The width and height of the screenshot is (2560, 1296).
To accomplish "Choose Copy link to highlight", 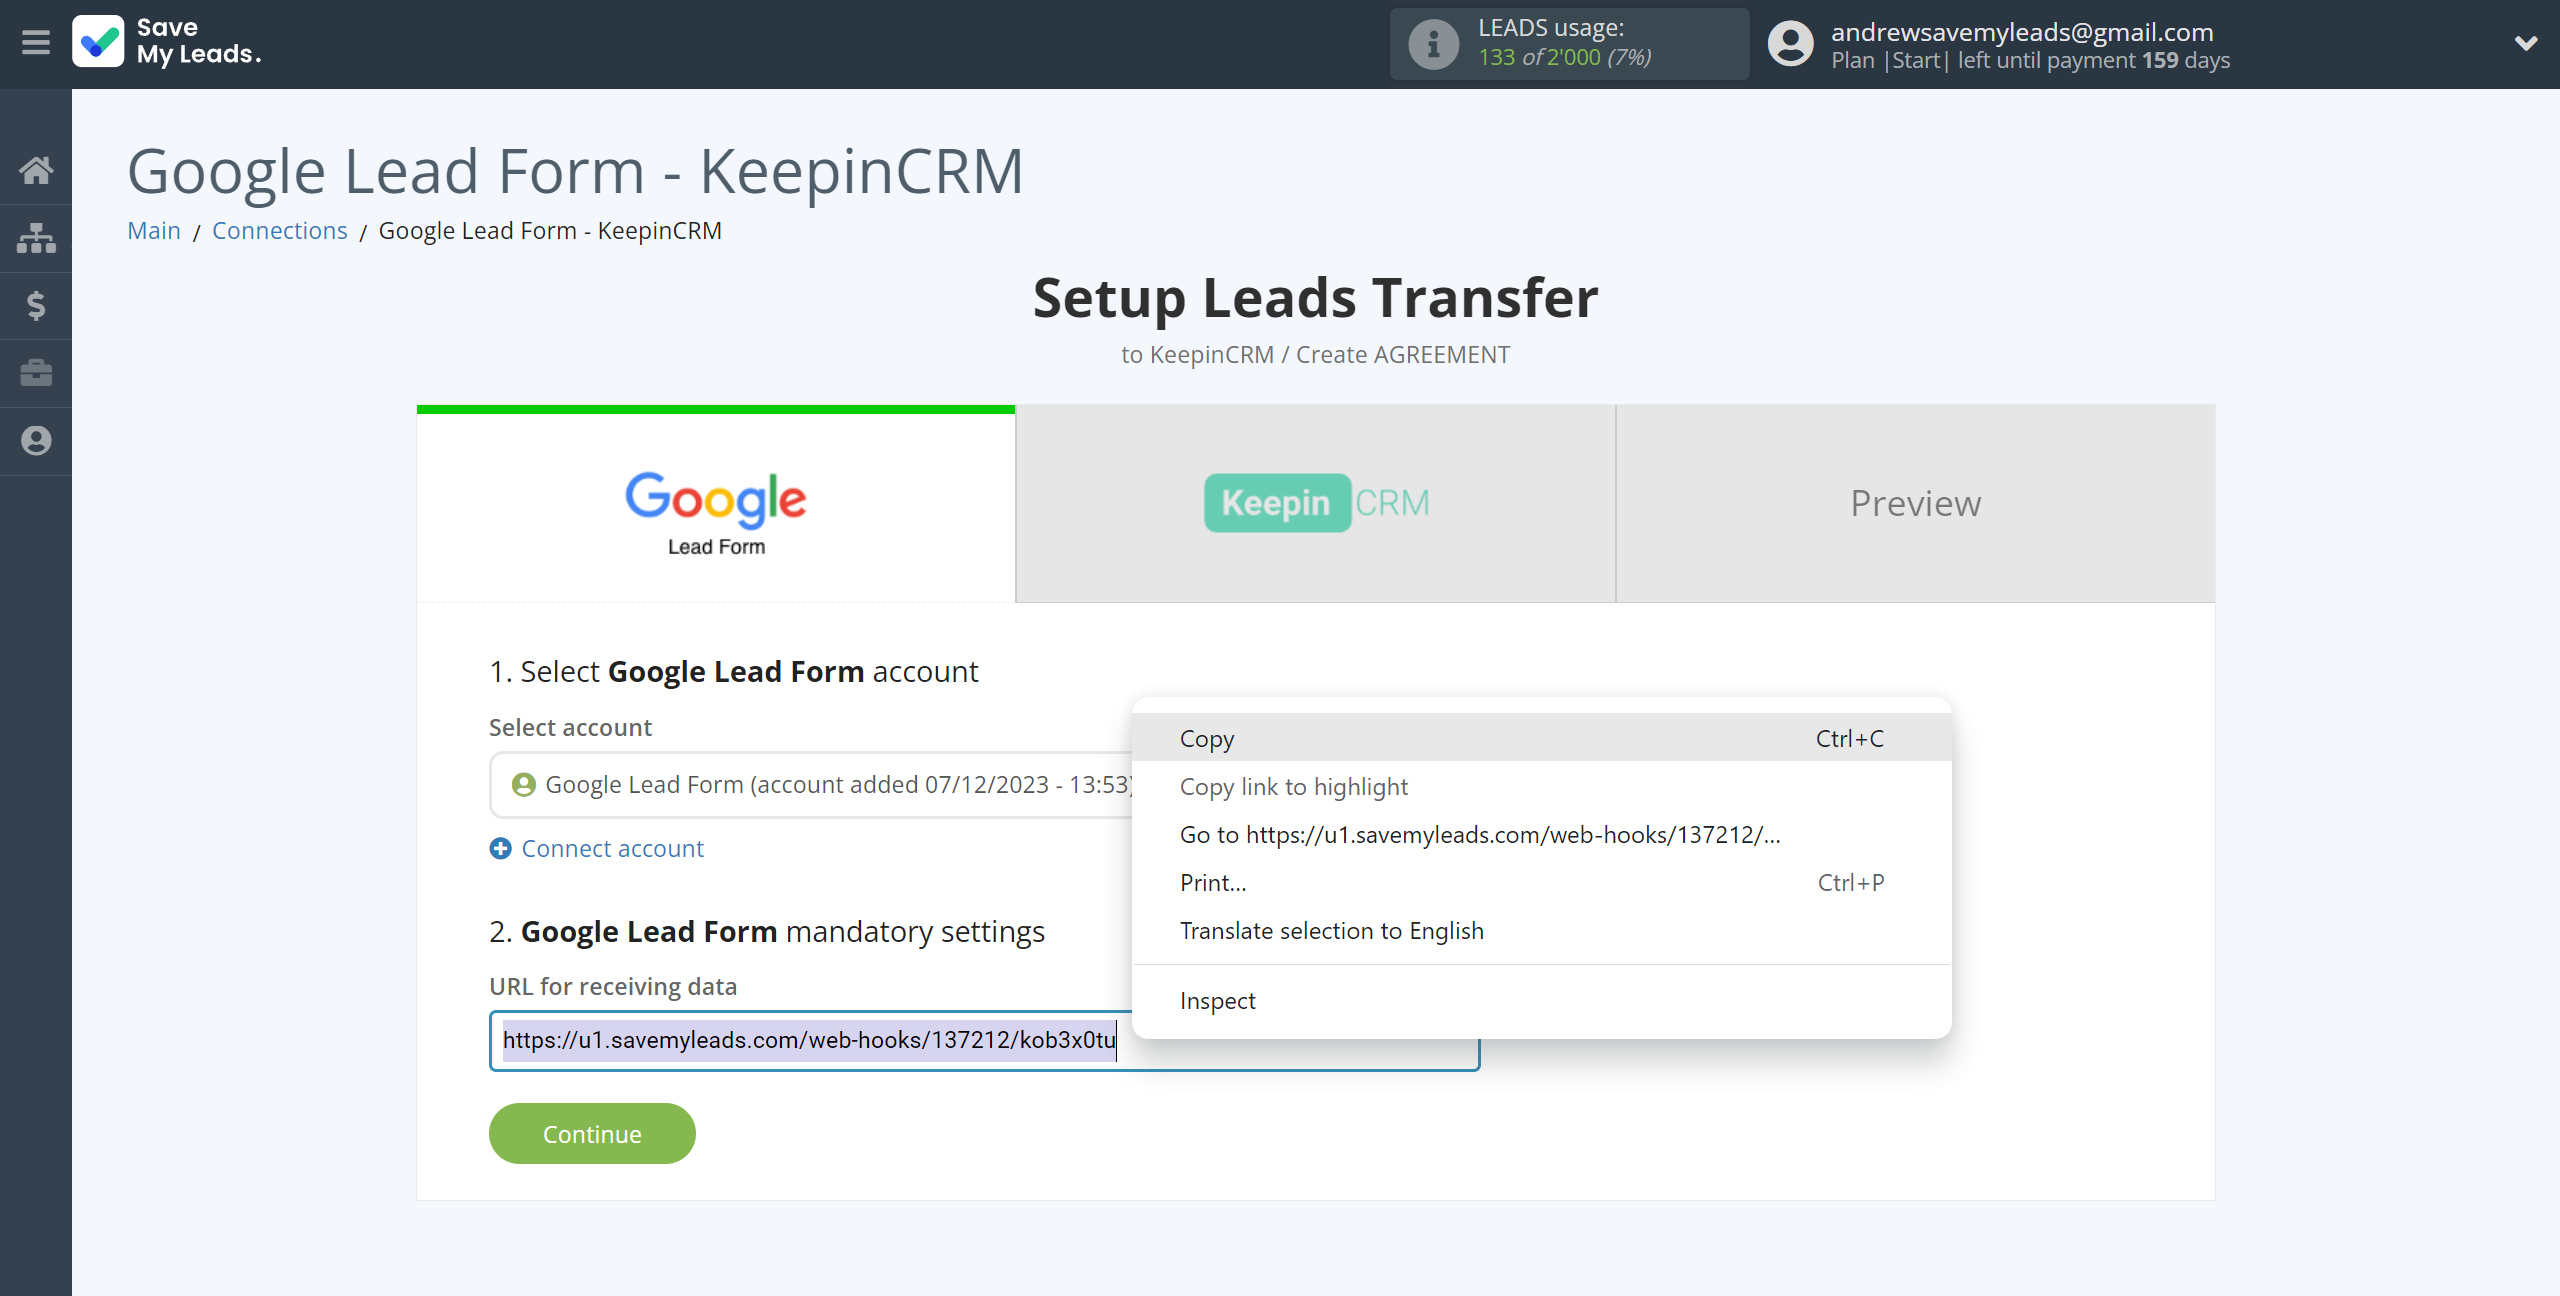I will 1542,786.
